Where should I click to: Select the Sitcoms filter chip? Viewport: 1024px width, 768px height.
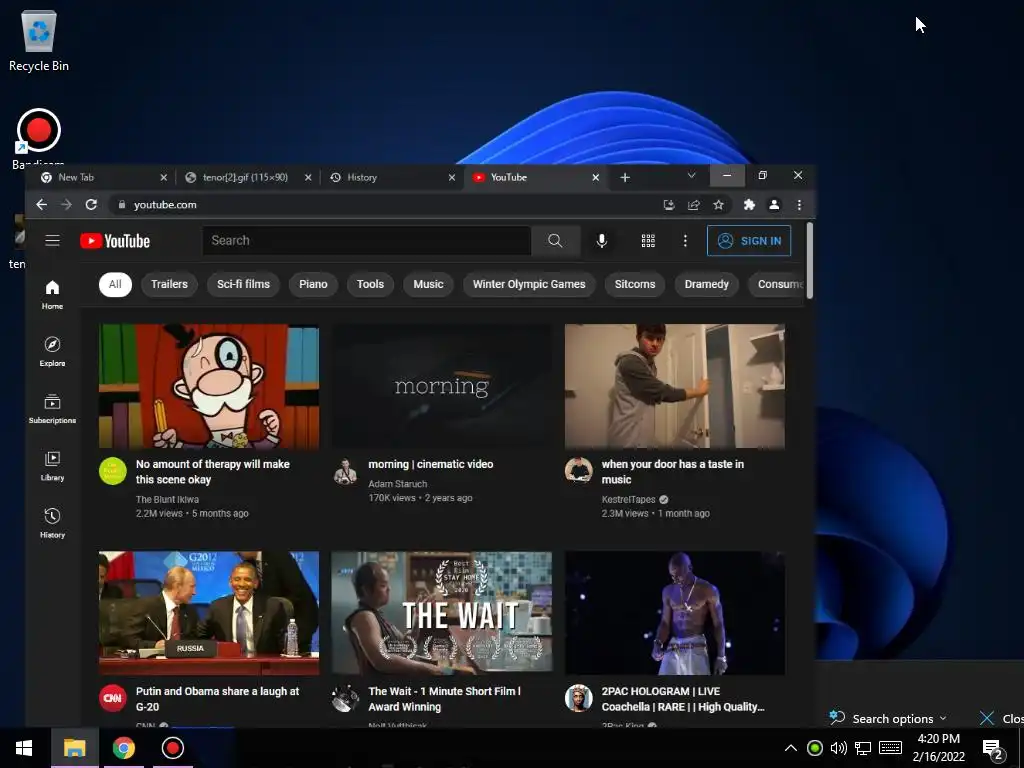point(635,284)
